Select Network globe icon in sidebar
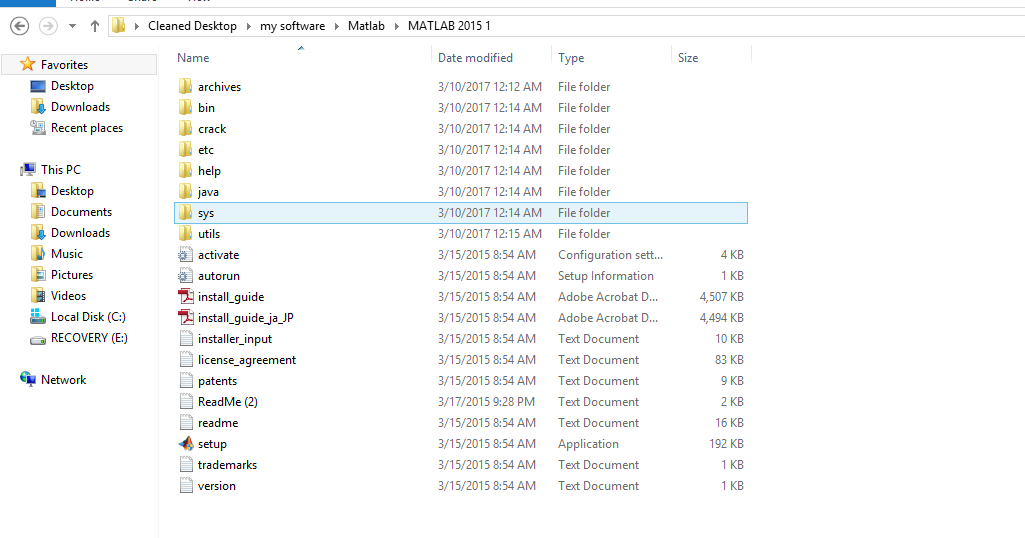 27,379
